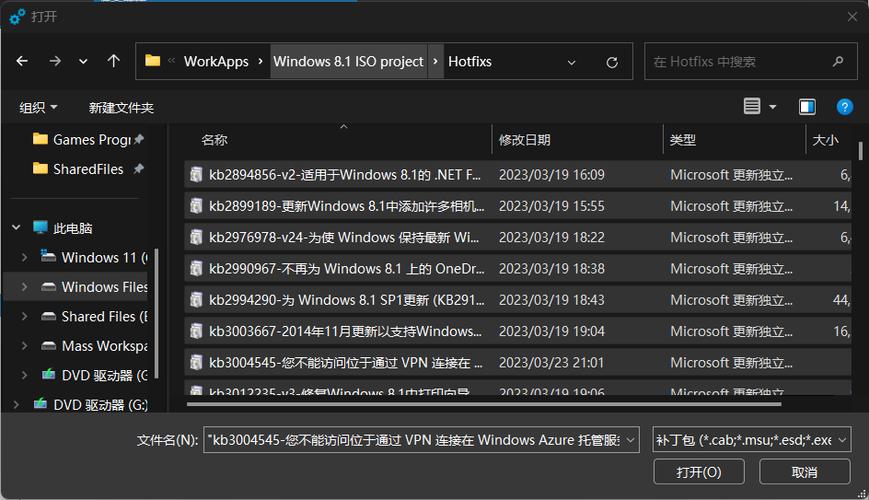This screenshot has width=869, height=500.
Task: Select Mass Workspace drive
Action: pos(96,346)
